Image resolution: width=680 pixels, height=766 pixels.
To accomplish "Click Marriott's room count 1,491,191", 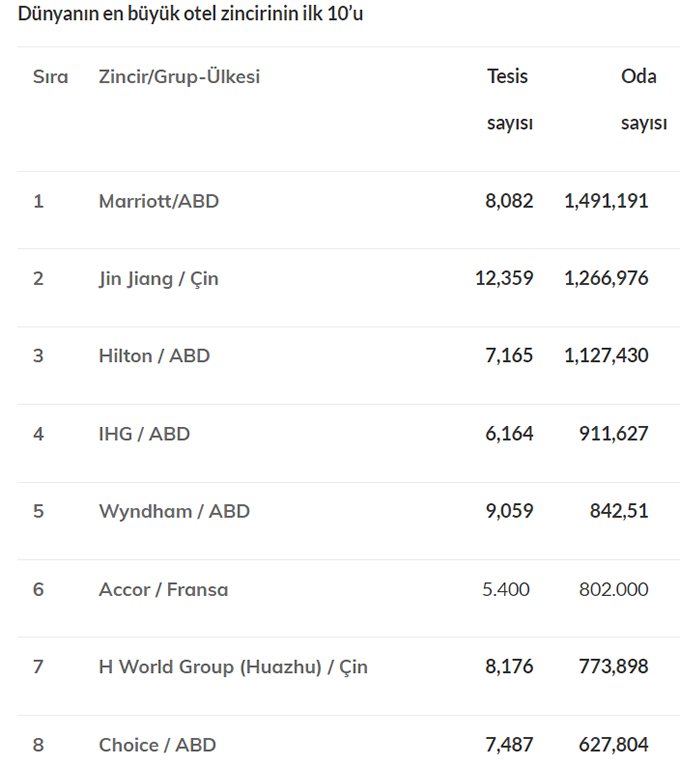I will [x=606, y=201].
